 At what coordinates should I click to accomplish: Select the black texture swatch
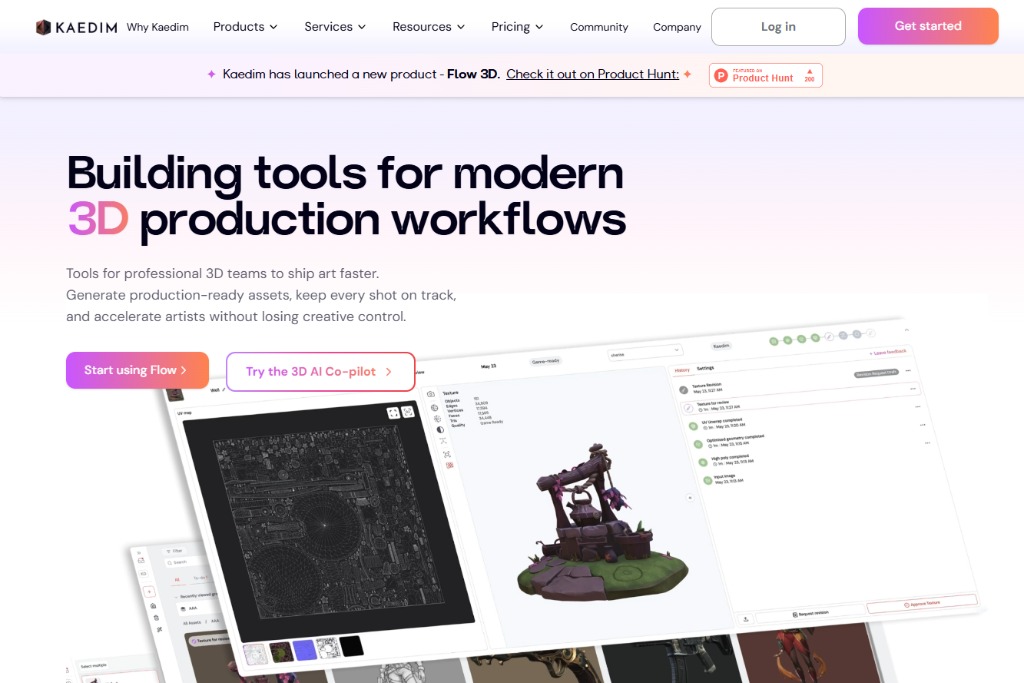pyautogui.click(x=351, y=647)
